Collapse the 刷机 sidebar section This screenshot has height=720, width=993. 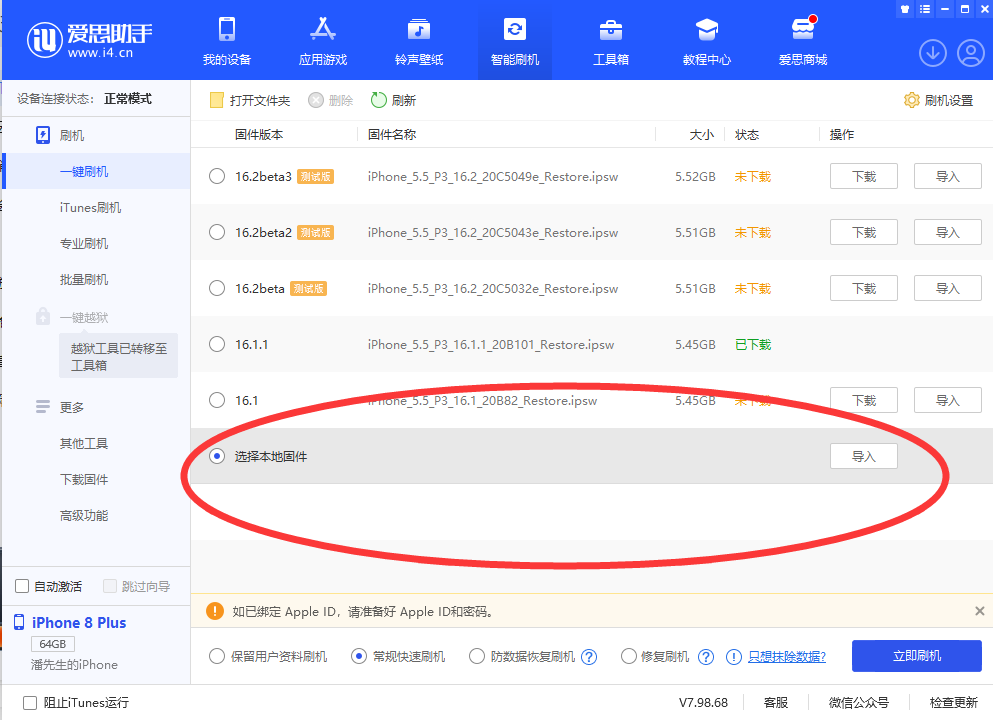71,135
